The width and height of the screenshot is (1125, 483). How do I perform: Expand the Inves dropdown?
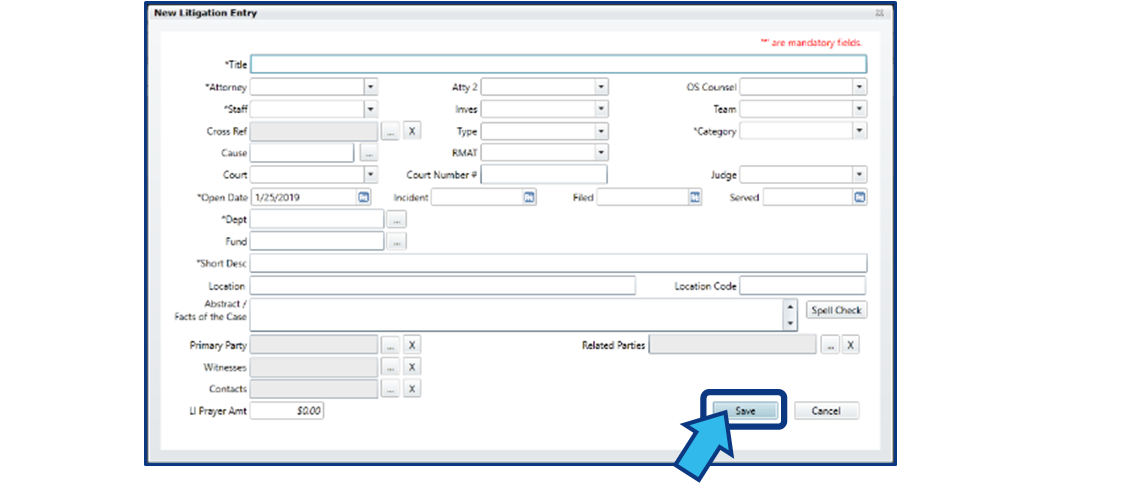[601, 109]
